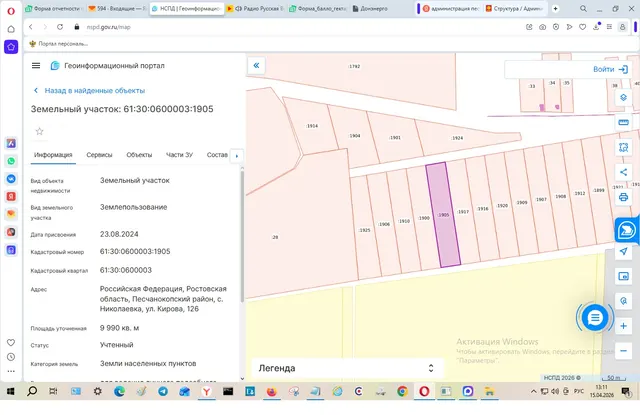640x415 pixels.
Task: Click the highlighted parcel 1905 on map
Action: click(x=444, y=215)
